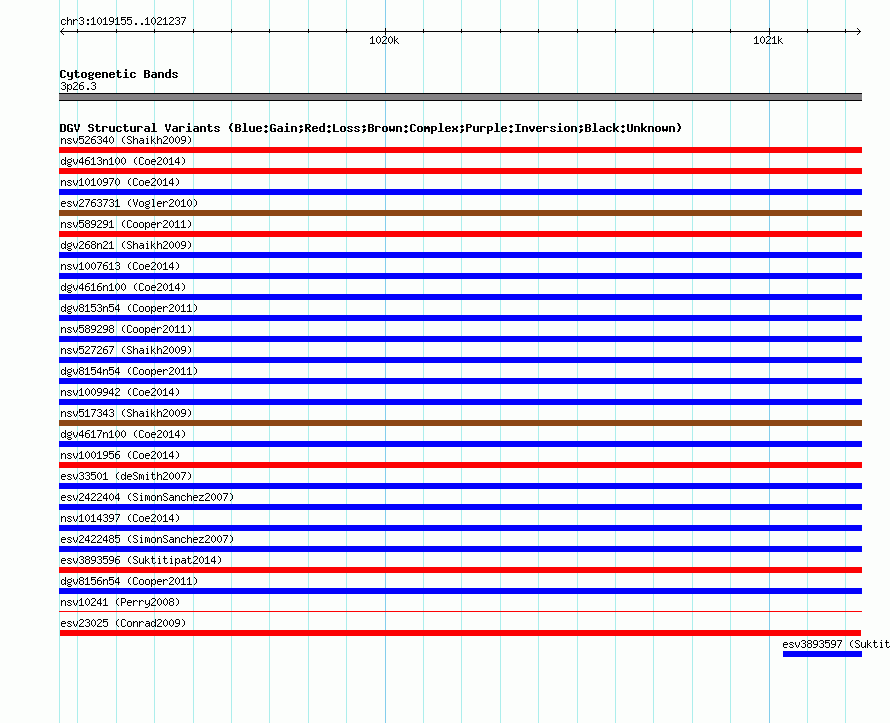Image resolution: width=890 pixels, height=723 pixels.
Task: Select the blue gain bar under nsv1010970
Action: [x=460, y=192]
